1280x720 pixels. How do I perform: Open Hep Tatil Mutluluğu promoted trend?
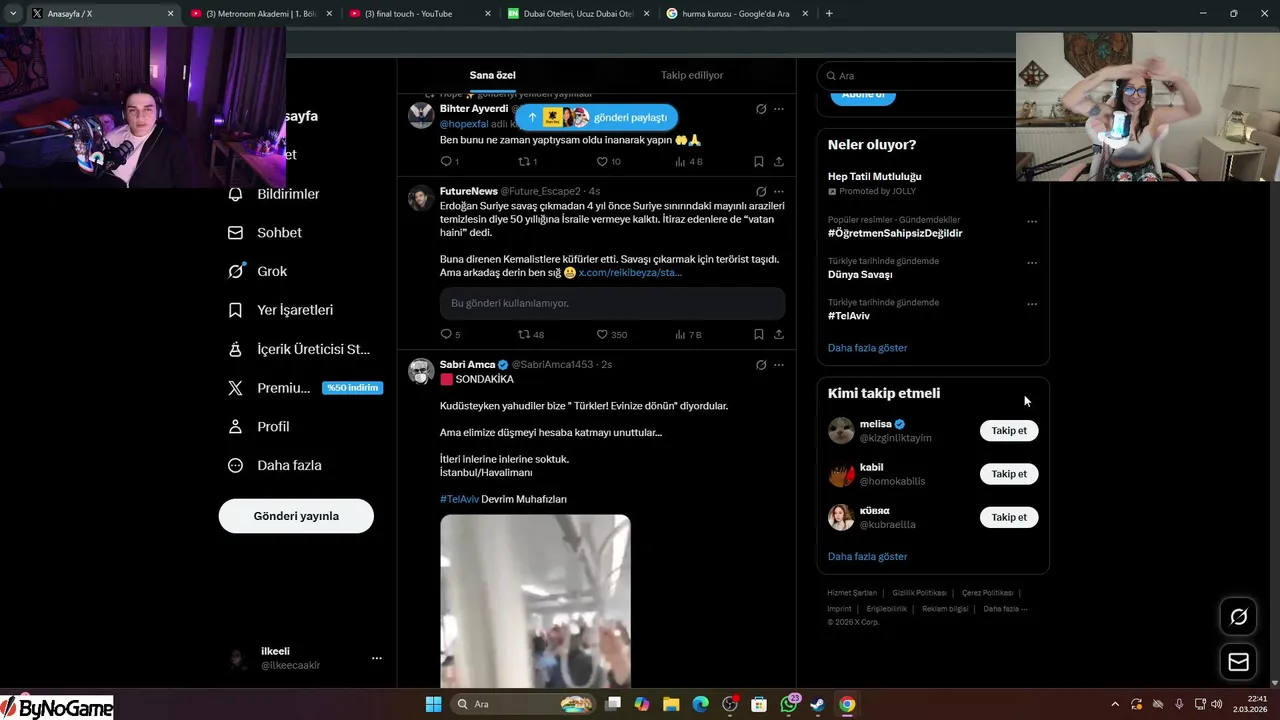874,177
